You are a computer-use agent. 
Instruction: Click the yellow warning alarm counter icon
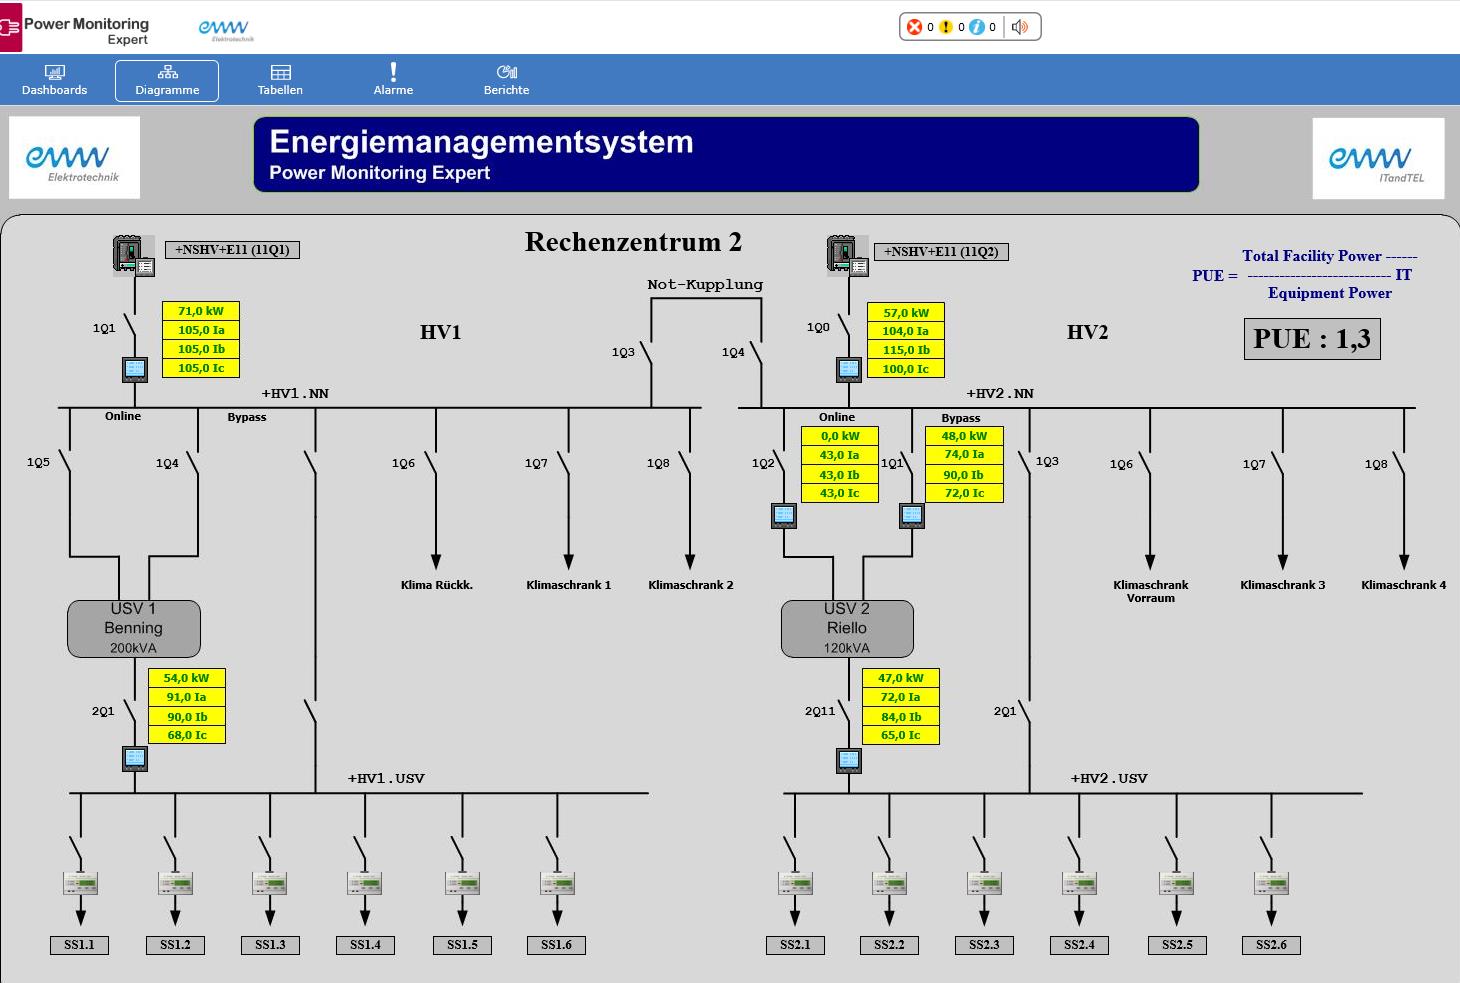pyautogui.click(x=946, y=27)
